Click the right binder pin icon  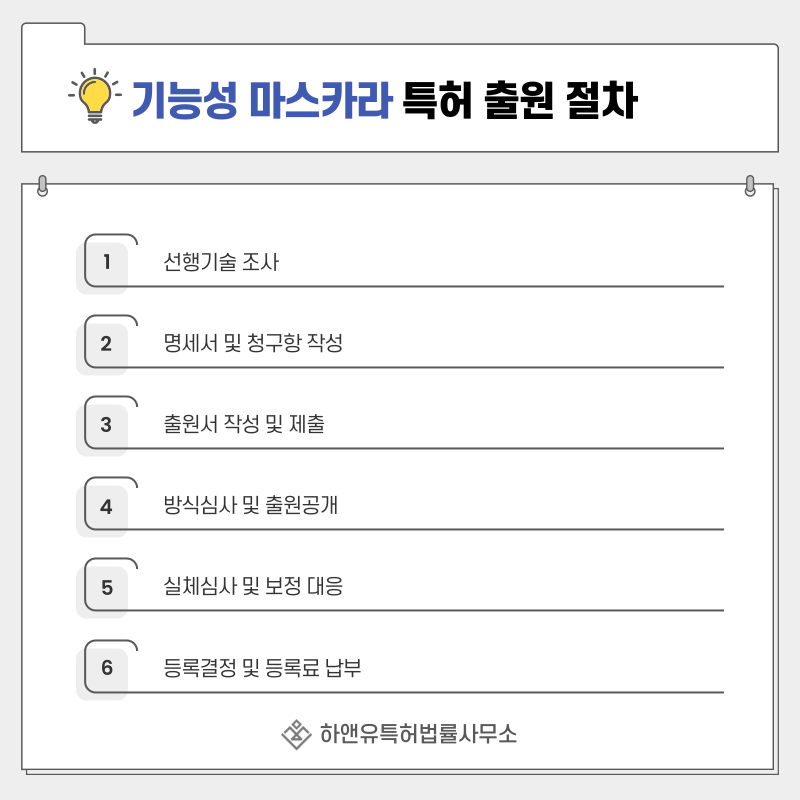coord(750,186)
